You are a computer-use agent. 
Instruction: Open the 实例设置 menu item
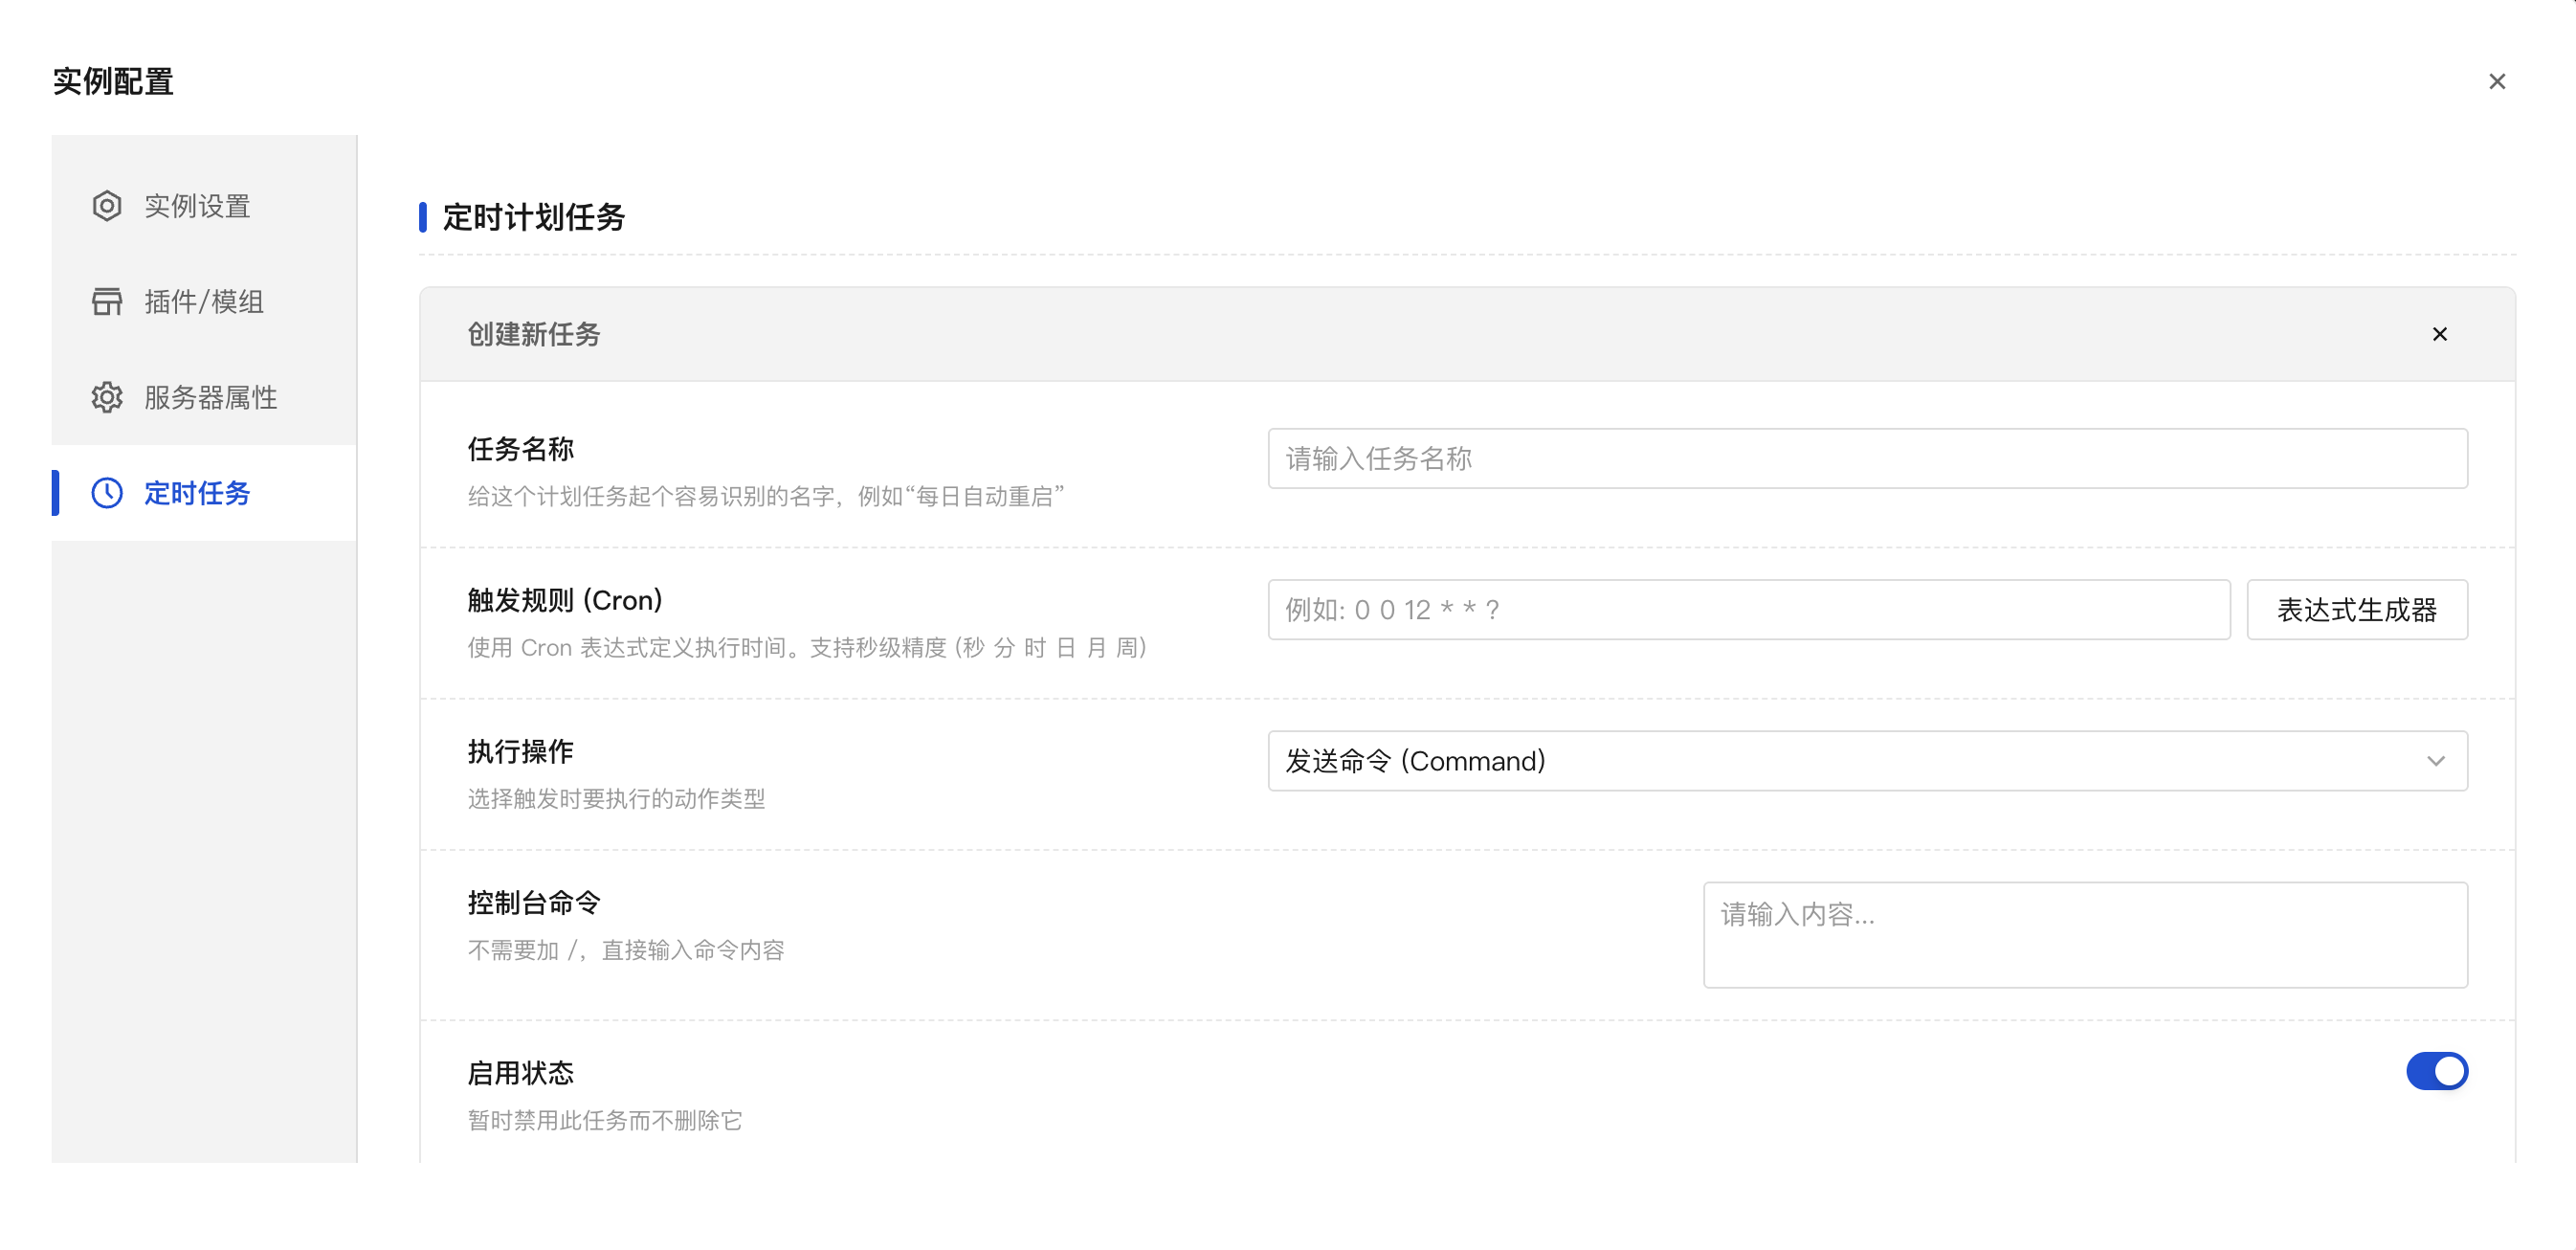[x=197, y=206]
